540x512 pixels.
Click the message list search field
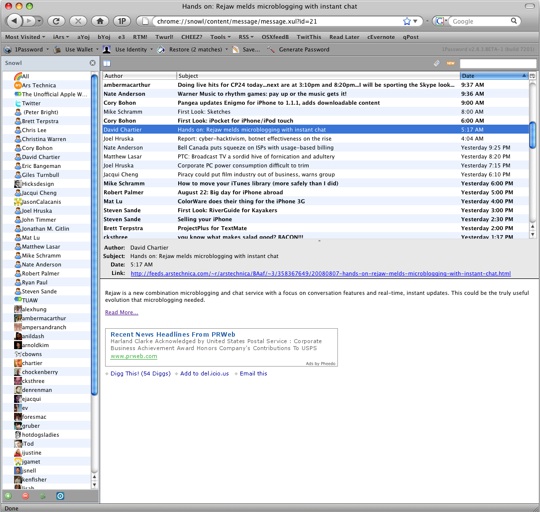pos(498,63)
